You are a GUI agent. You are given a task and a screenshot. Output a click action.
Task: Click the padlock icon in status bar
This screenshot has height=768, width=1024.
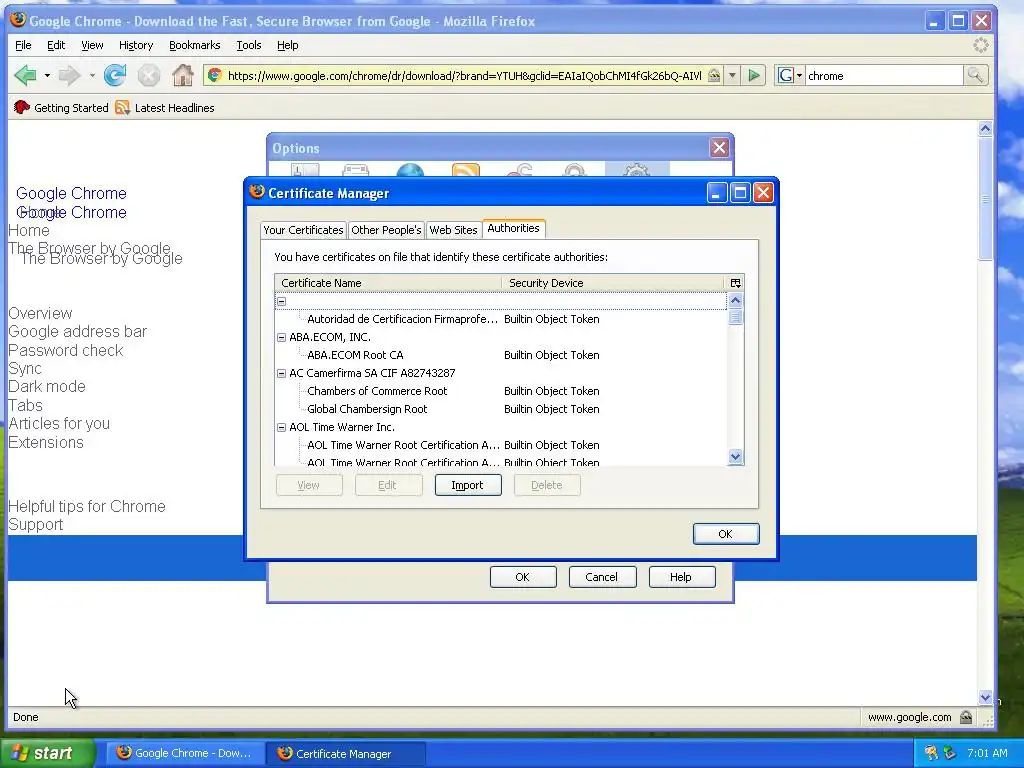pyautogui.click(x=966, y=717)
